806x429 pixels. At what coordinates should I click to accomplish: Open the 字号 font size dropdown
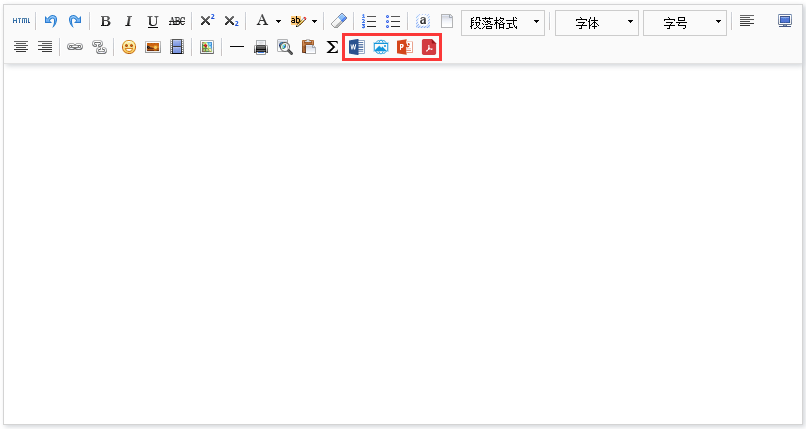(685, 23)
